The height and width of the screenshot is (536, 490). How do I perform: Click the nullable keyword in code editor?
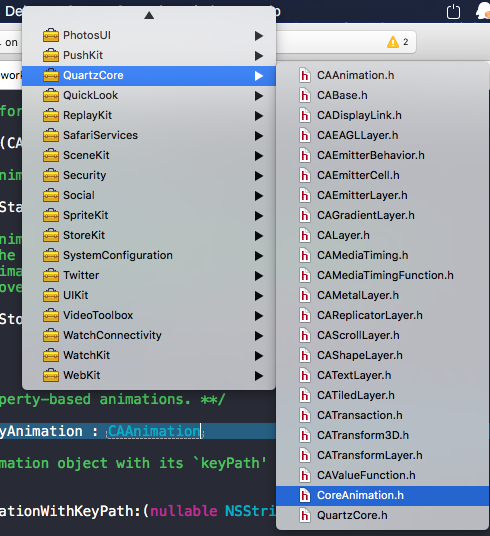pos(184,511)
